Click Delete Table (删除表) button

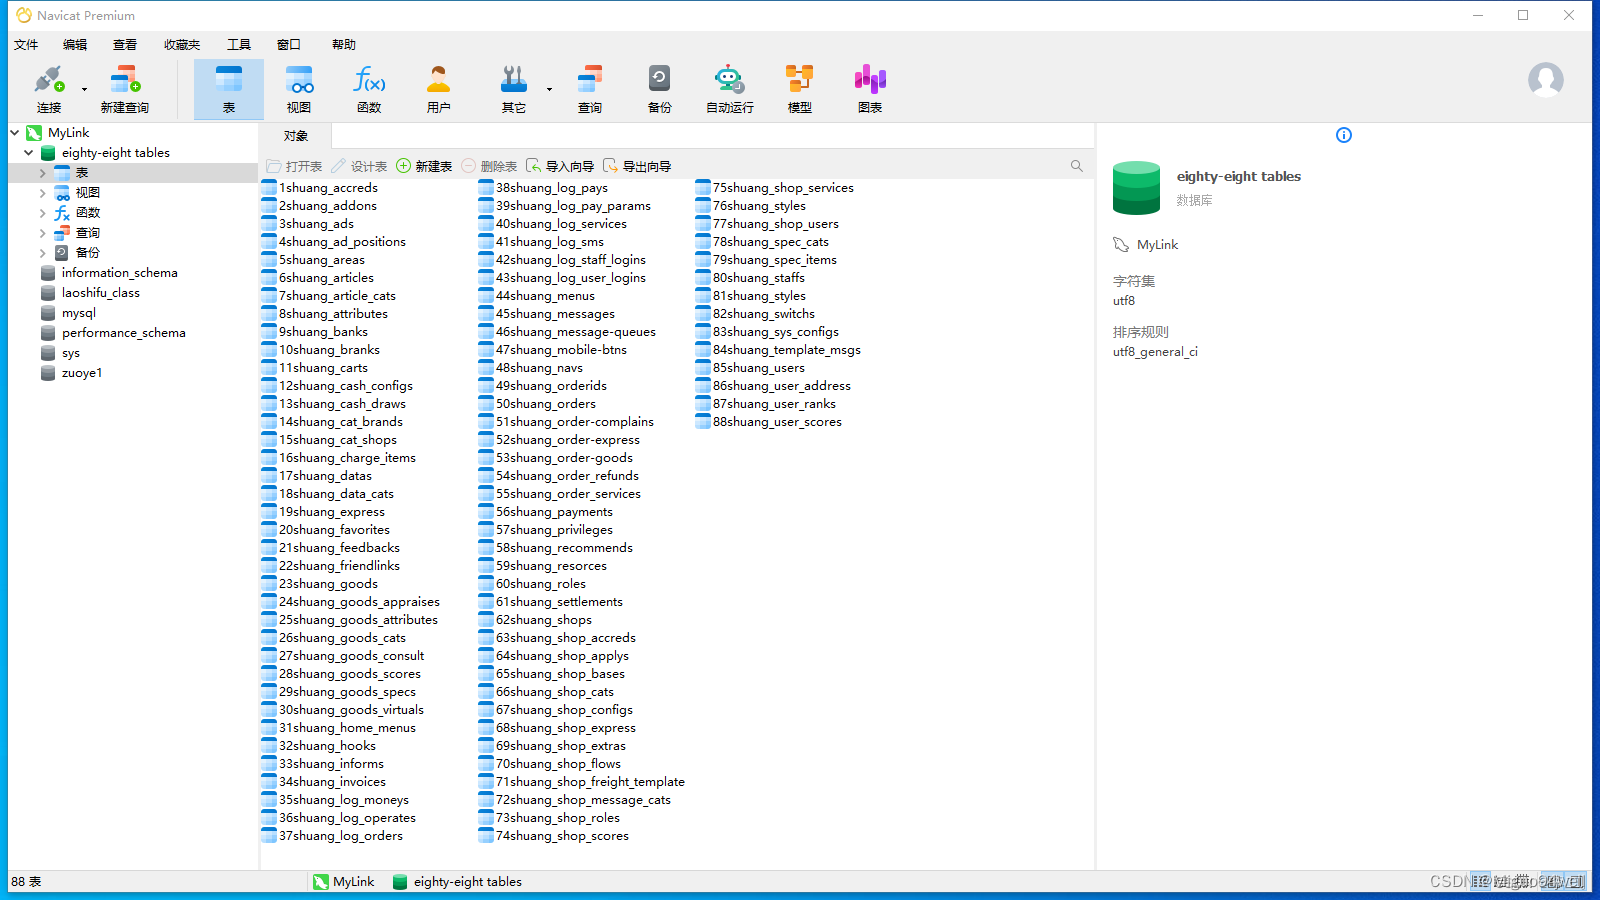click(x=490, y=166)
